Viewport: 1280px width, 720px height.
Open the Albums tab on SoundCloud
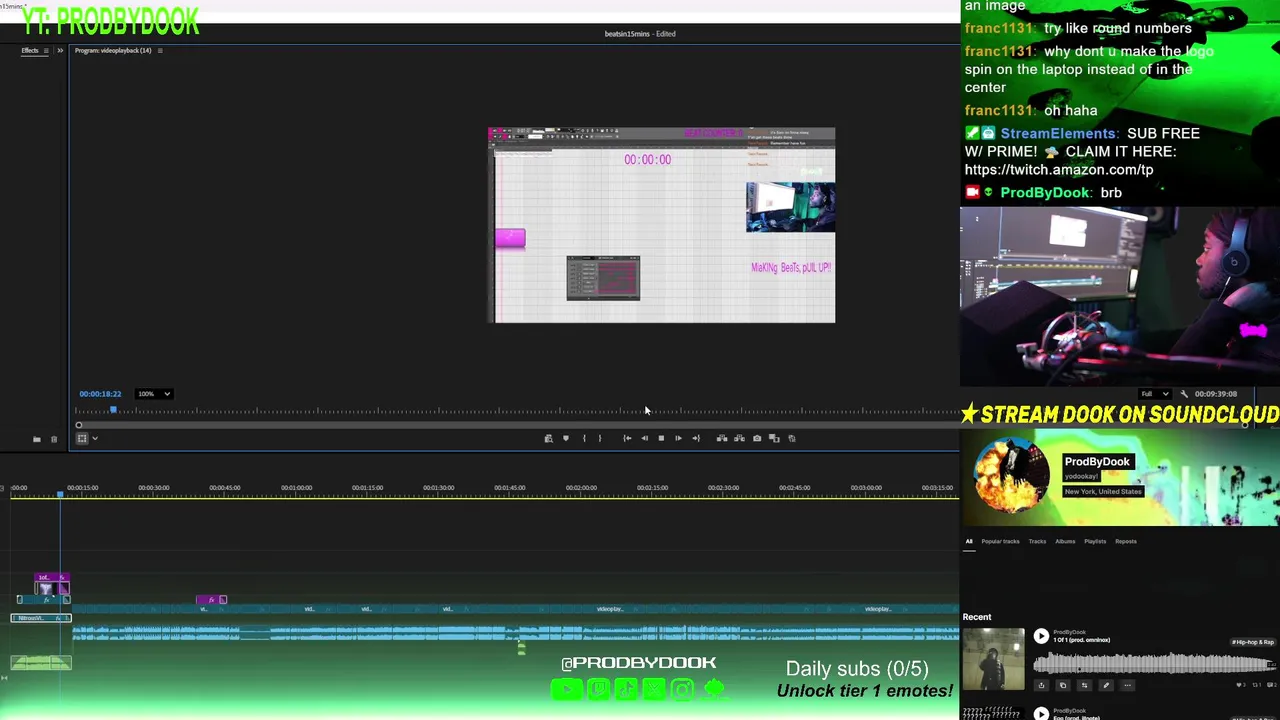click(x=1065, y=541)
